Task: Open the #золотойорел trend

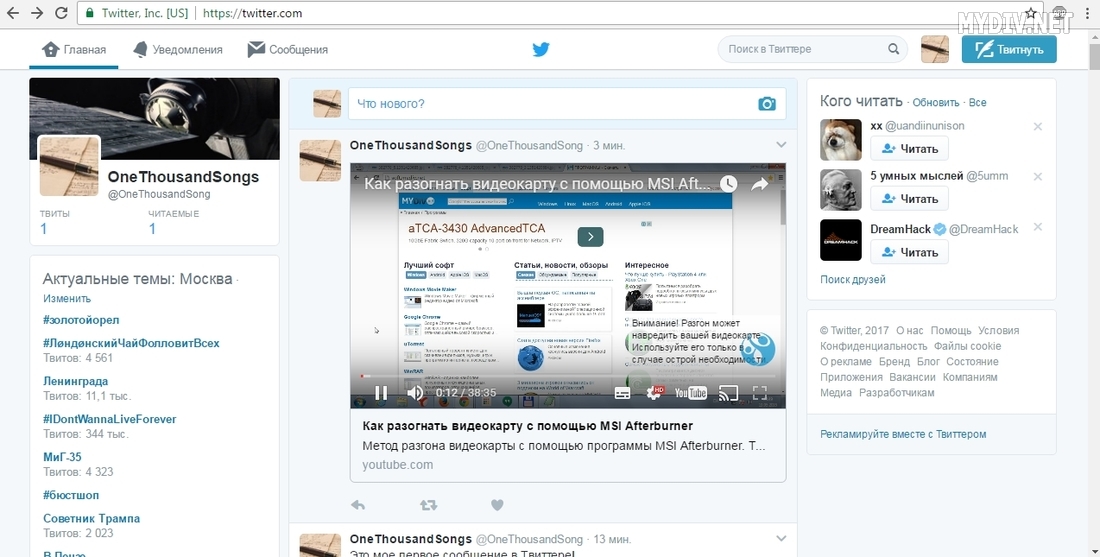Action: [x=81, y=320]
